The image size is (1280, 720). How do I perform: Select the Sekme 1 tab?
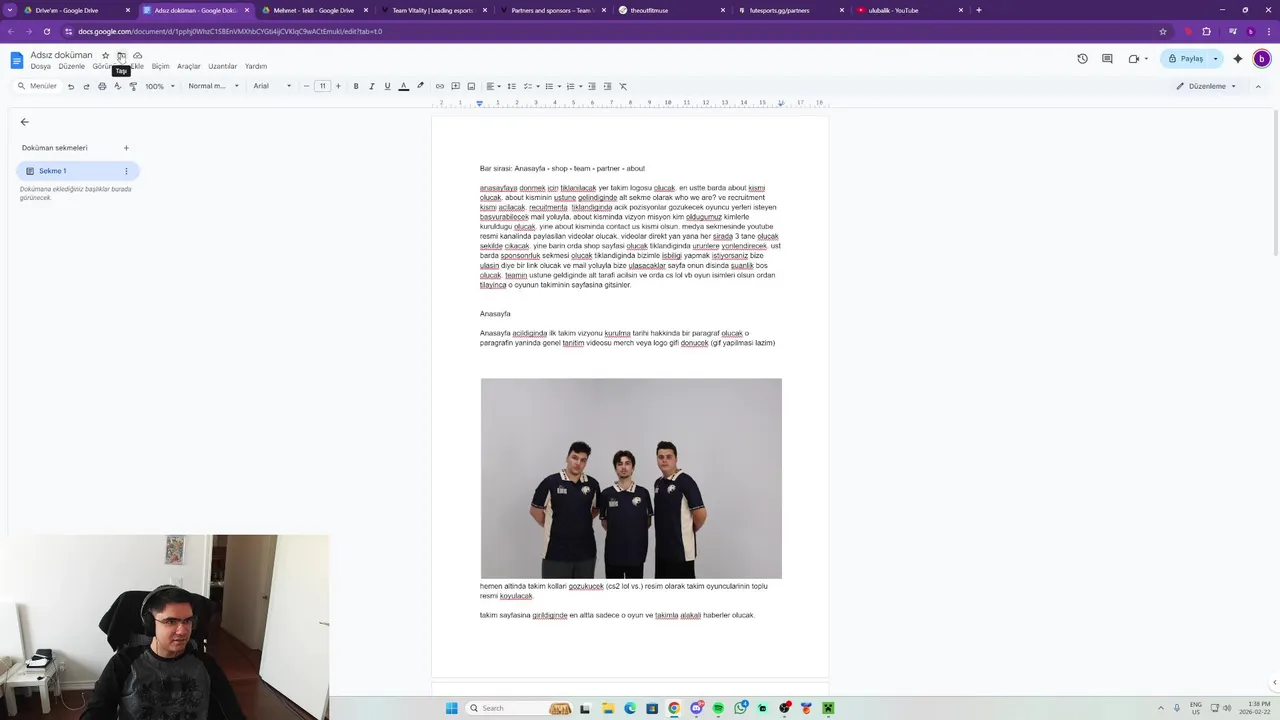[78, 171]
